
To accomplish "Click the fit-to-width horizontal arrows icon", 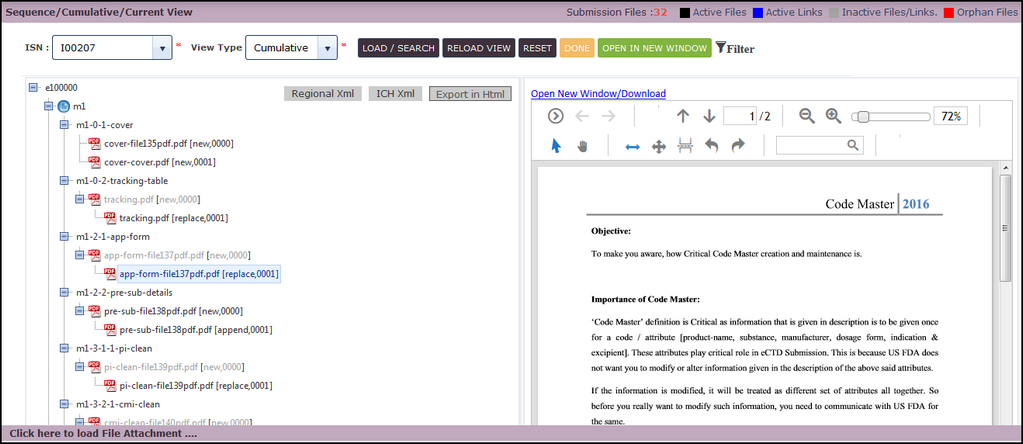I will click(632, 146).
